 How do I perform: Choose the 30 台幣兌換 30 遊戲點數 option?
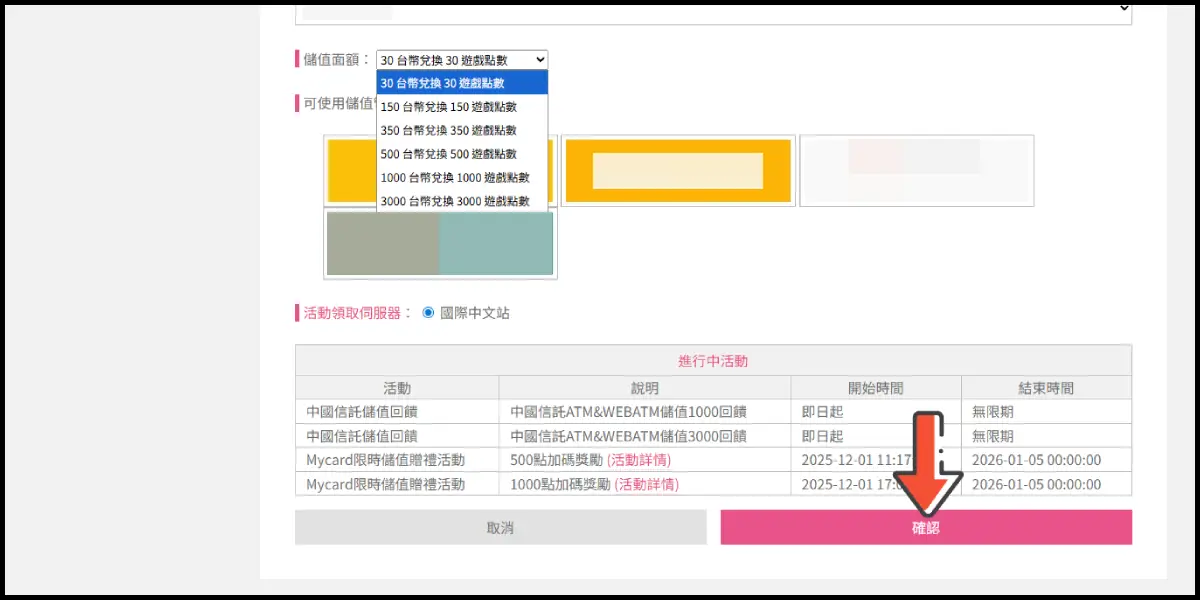click(462, 83)
